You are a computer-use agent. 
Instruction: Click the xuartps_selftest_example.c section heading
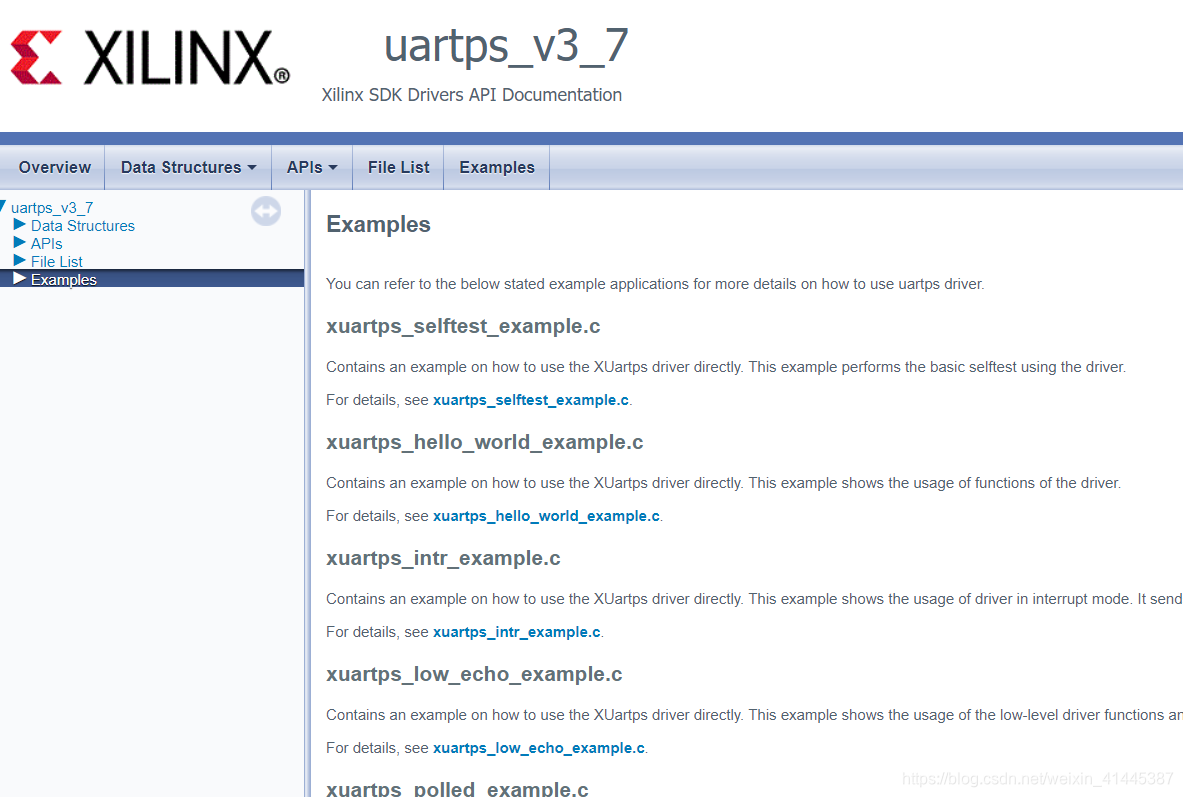tap(463, 327)
